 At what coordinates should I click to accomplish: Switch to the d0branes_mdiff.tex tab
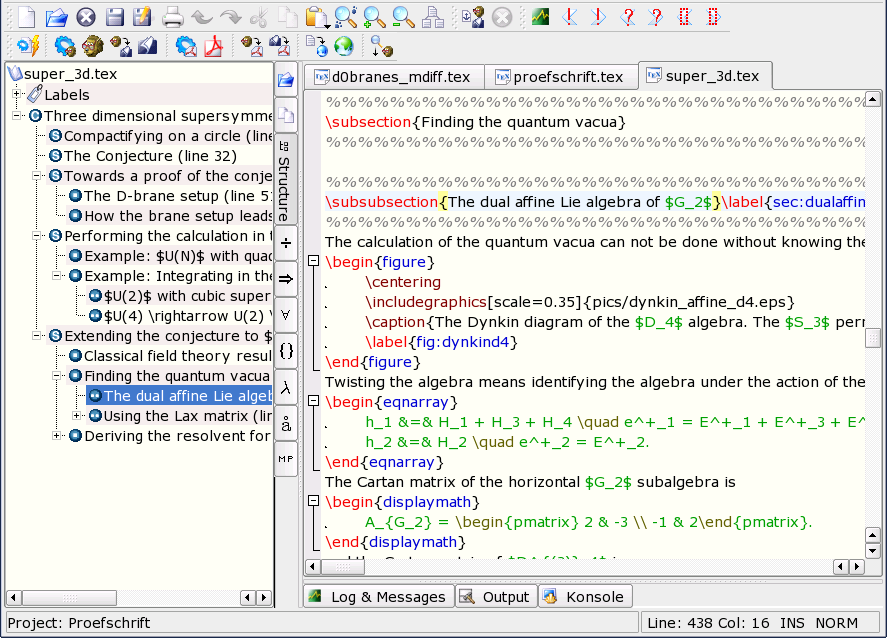pyautogui.click(x=394, y=77)
